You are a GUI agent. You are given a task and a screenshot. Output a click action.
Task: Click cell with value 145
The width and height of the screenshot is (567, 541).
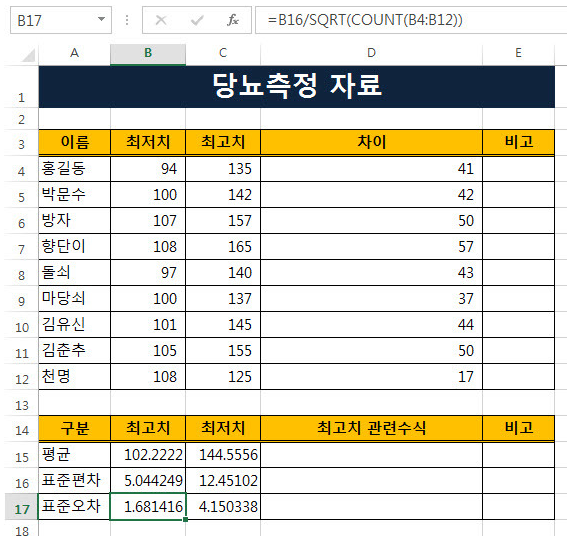point(223,325)
